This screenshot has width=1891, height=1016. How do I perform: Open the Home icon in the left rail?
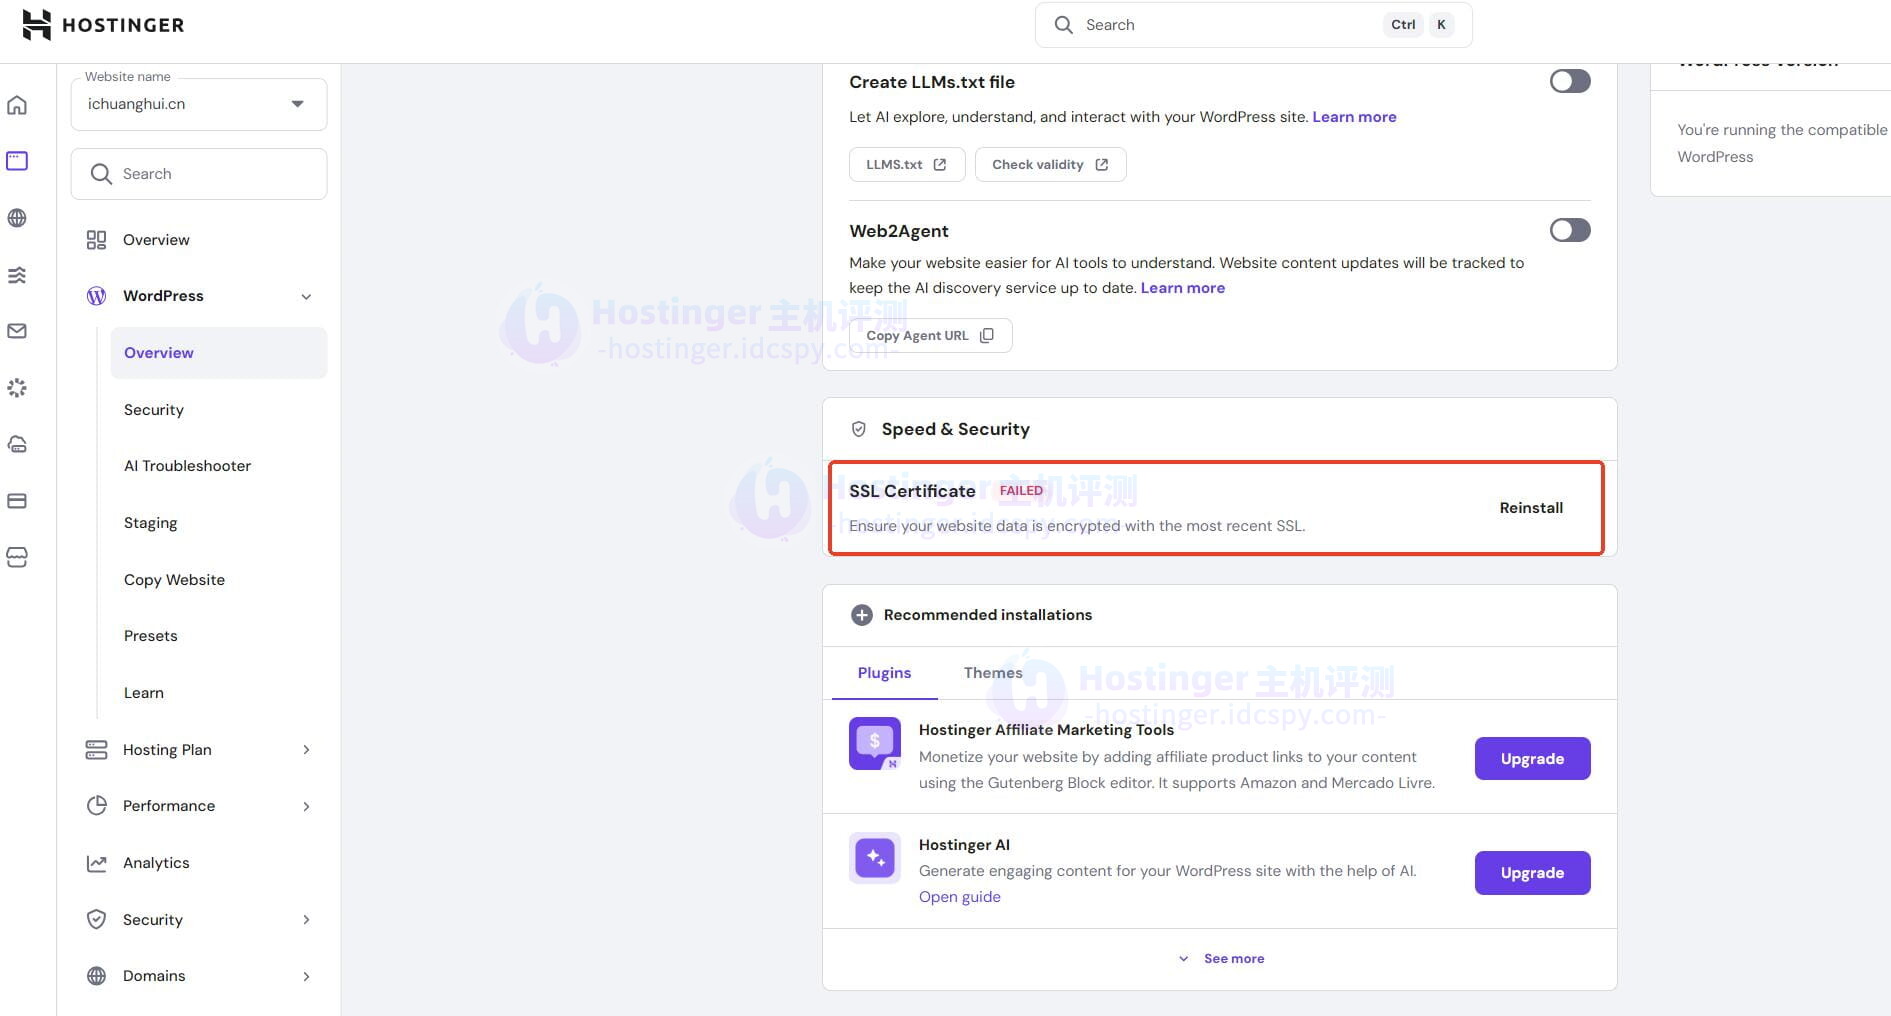click(16, 104)
